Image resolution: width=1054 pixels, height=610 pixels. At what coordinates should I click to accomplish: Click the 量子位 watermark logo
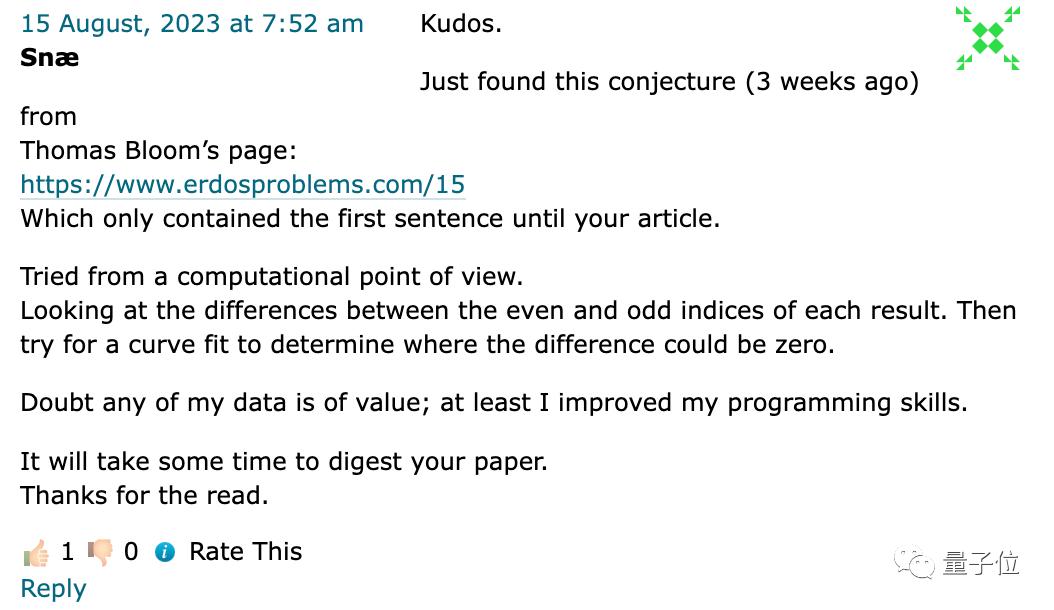click(960, 564)
